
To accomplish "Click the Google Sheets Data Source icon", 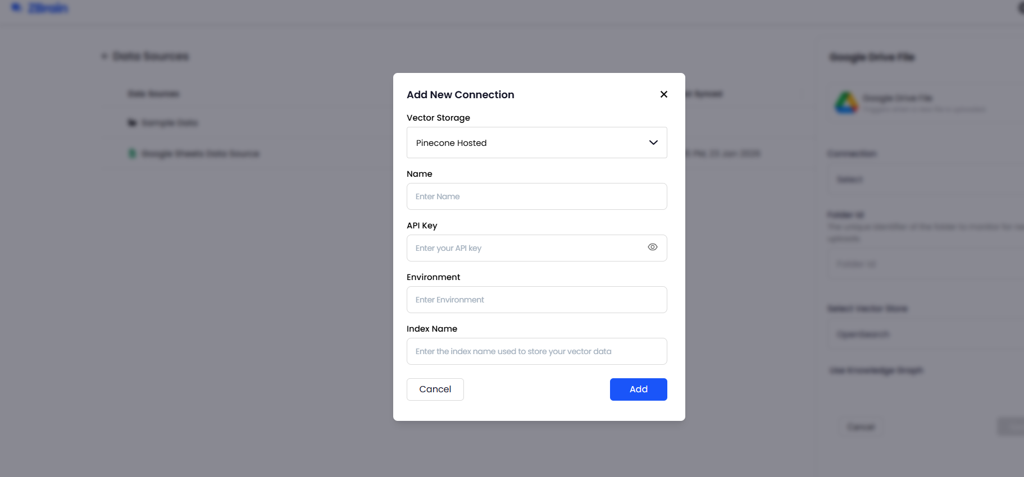I will [x=132, y=154].
